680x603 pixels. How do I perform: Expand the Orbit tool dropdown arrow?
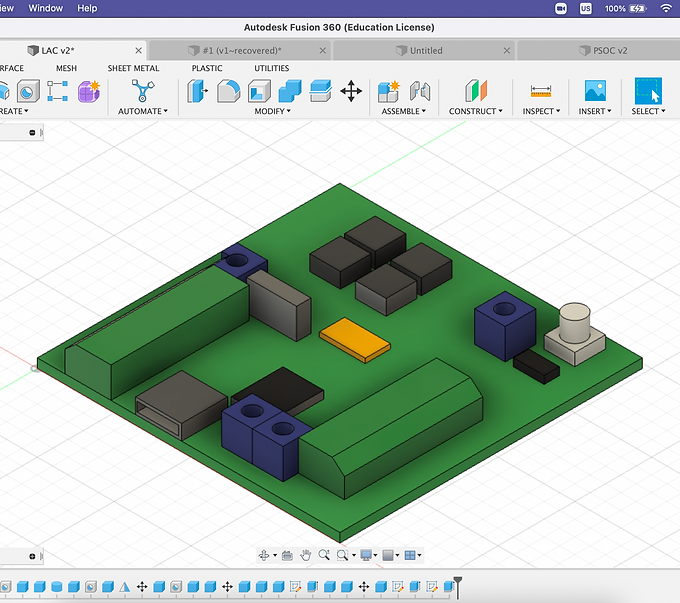(x=275, y=555)
